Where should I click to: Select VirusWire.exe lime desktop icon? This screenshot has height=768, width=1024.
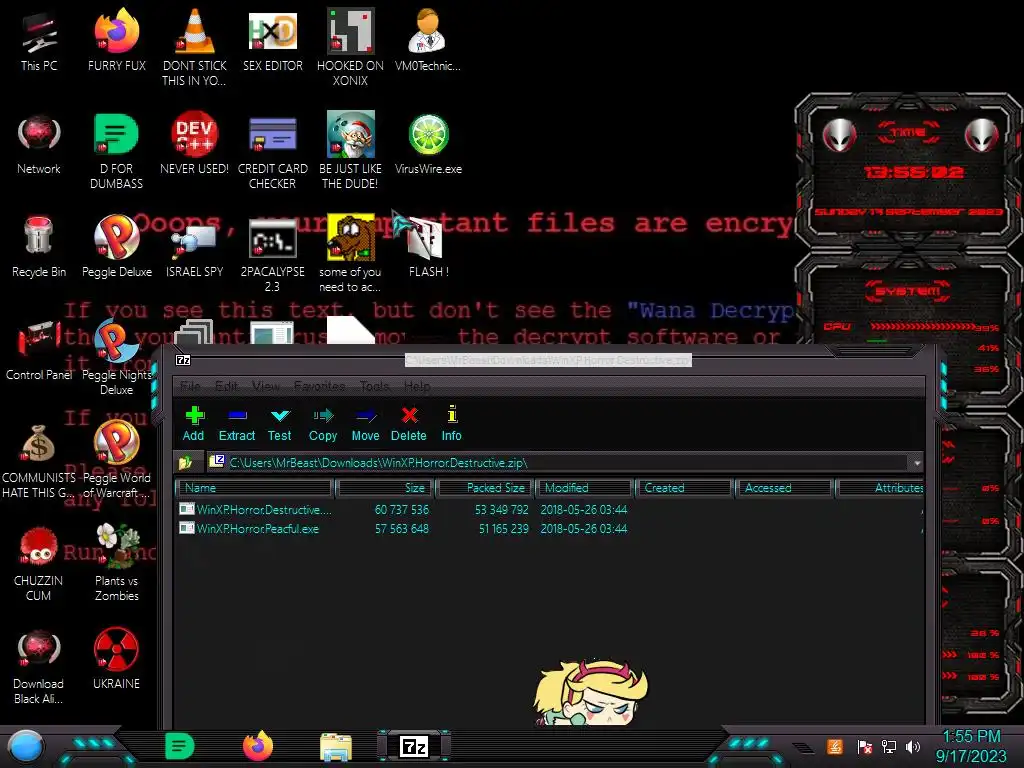[428, 144]
